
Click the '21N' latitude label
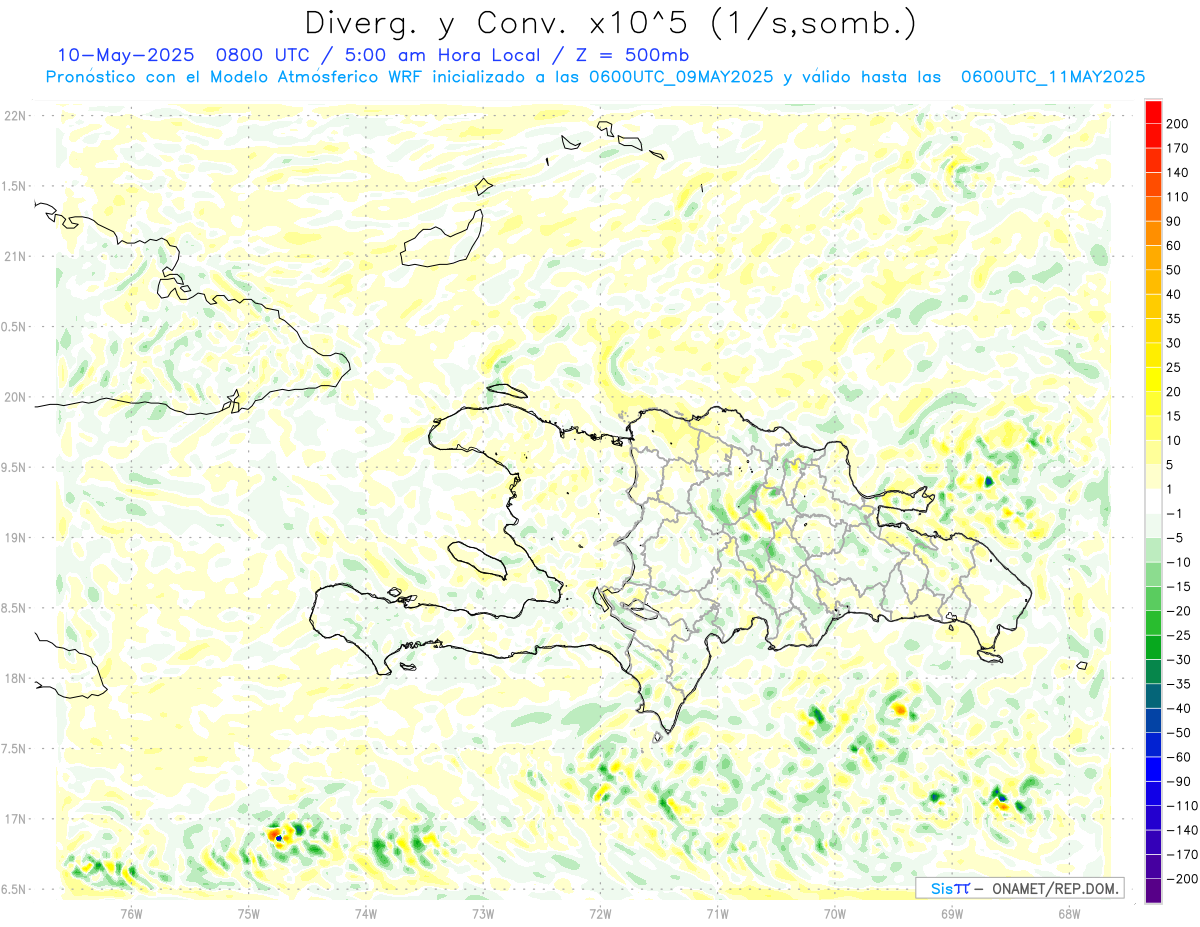pyautogui.click(x=14, y=257)
